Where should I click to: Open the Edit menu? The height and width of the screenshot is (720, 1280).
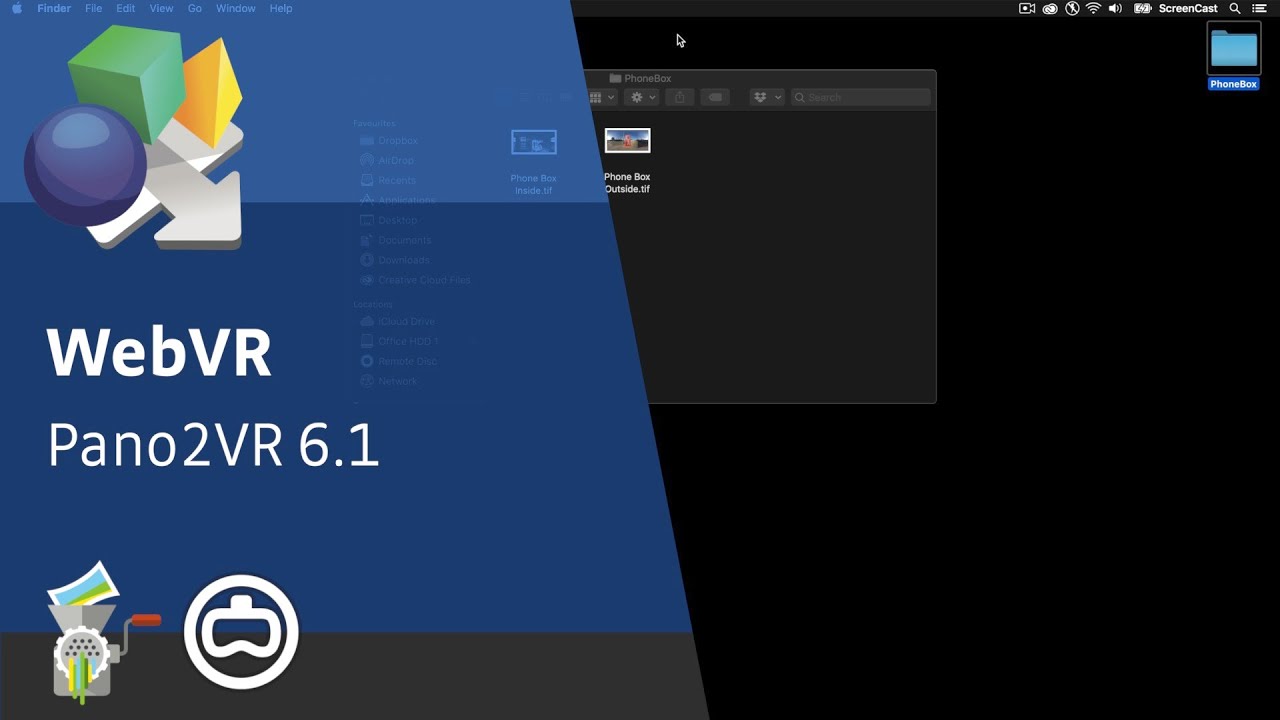point(125,8)
